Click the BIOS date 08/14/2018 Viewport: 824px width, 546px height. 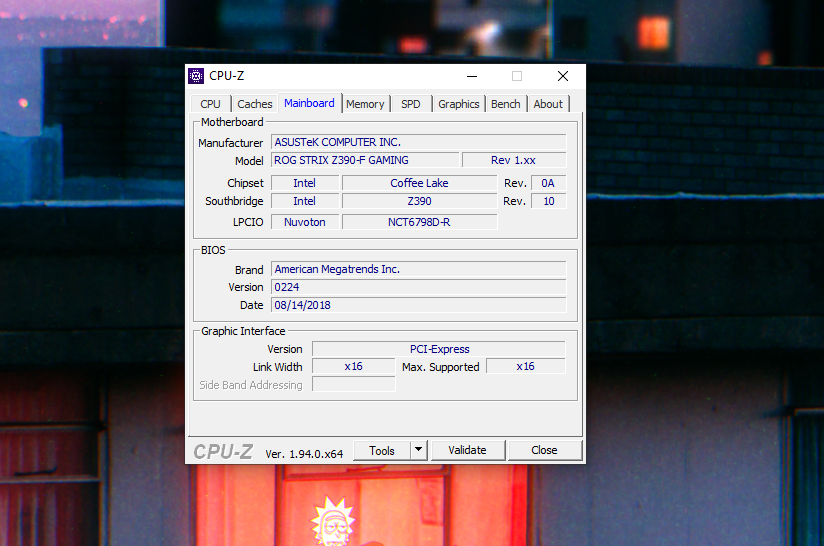coord(419,305)
